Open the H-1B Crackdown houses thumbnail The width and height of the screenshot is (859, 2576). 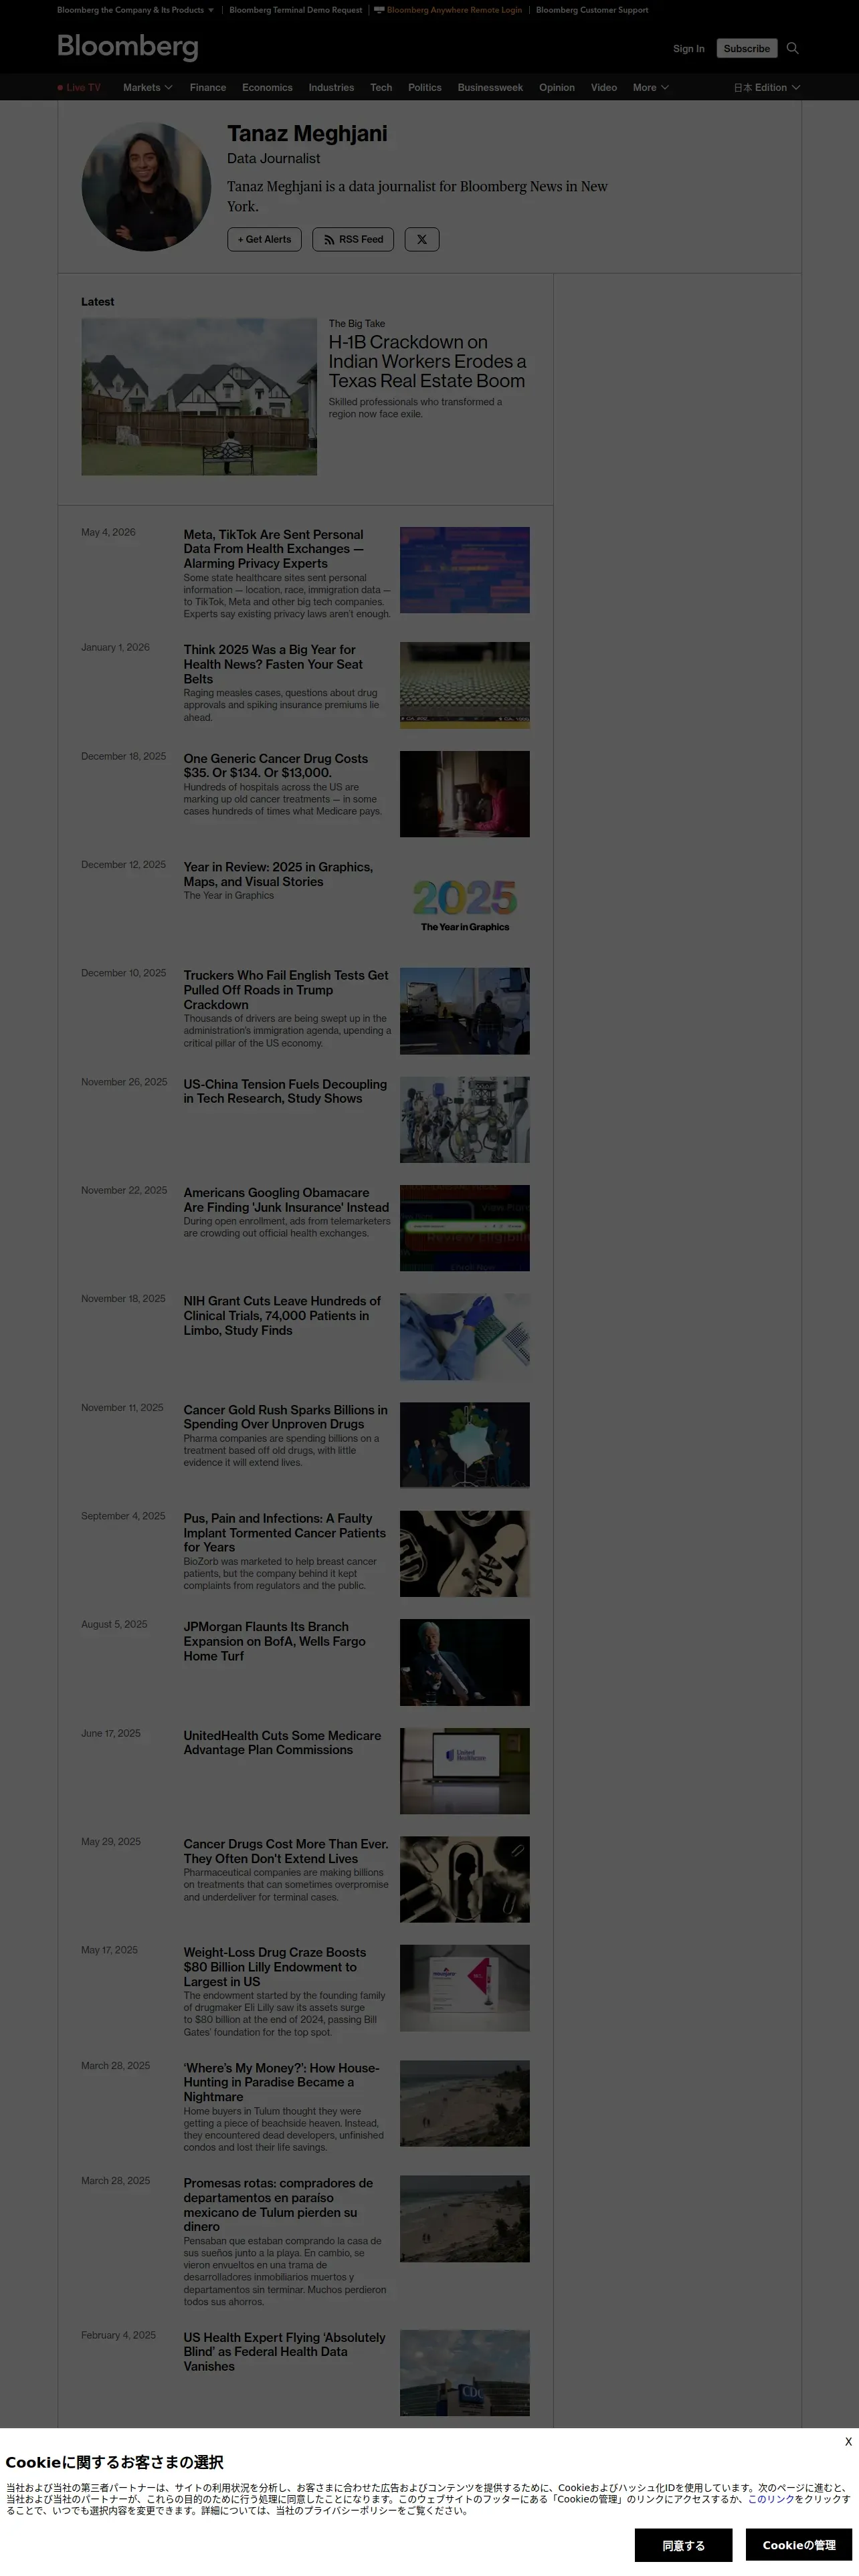coord(199,397)
